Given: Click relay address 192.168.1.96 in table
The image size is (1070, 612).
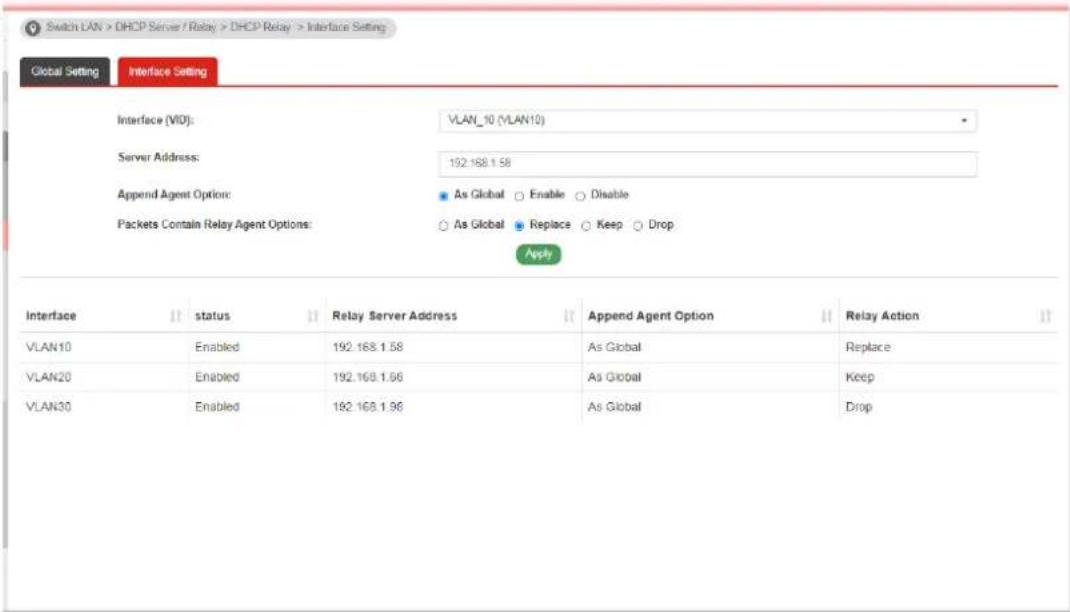Looking at the screenshot, I should pos(368,407).
